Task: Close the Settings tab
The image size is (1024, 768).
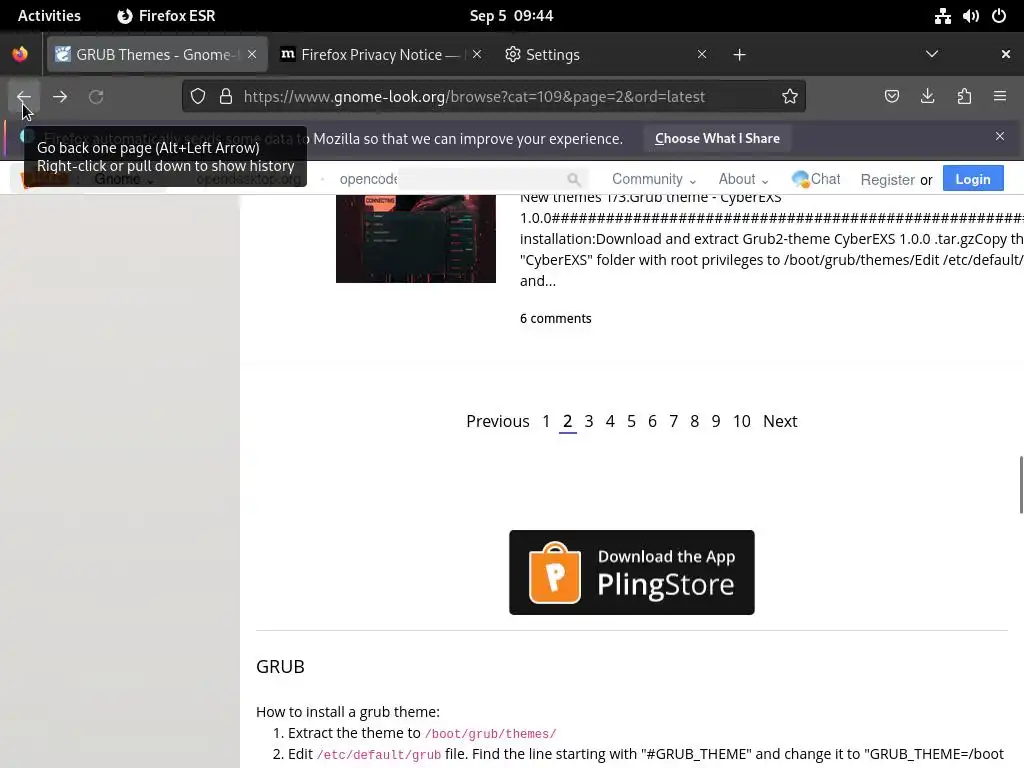Action: pos(702,54)
